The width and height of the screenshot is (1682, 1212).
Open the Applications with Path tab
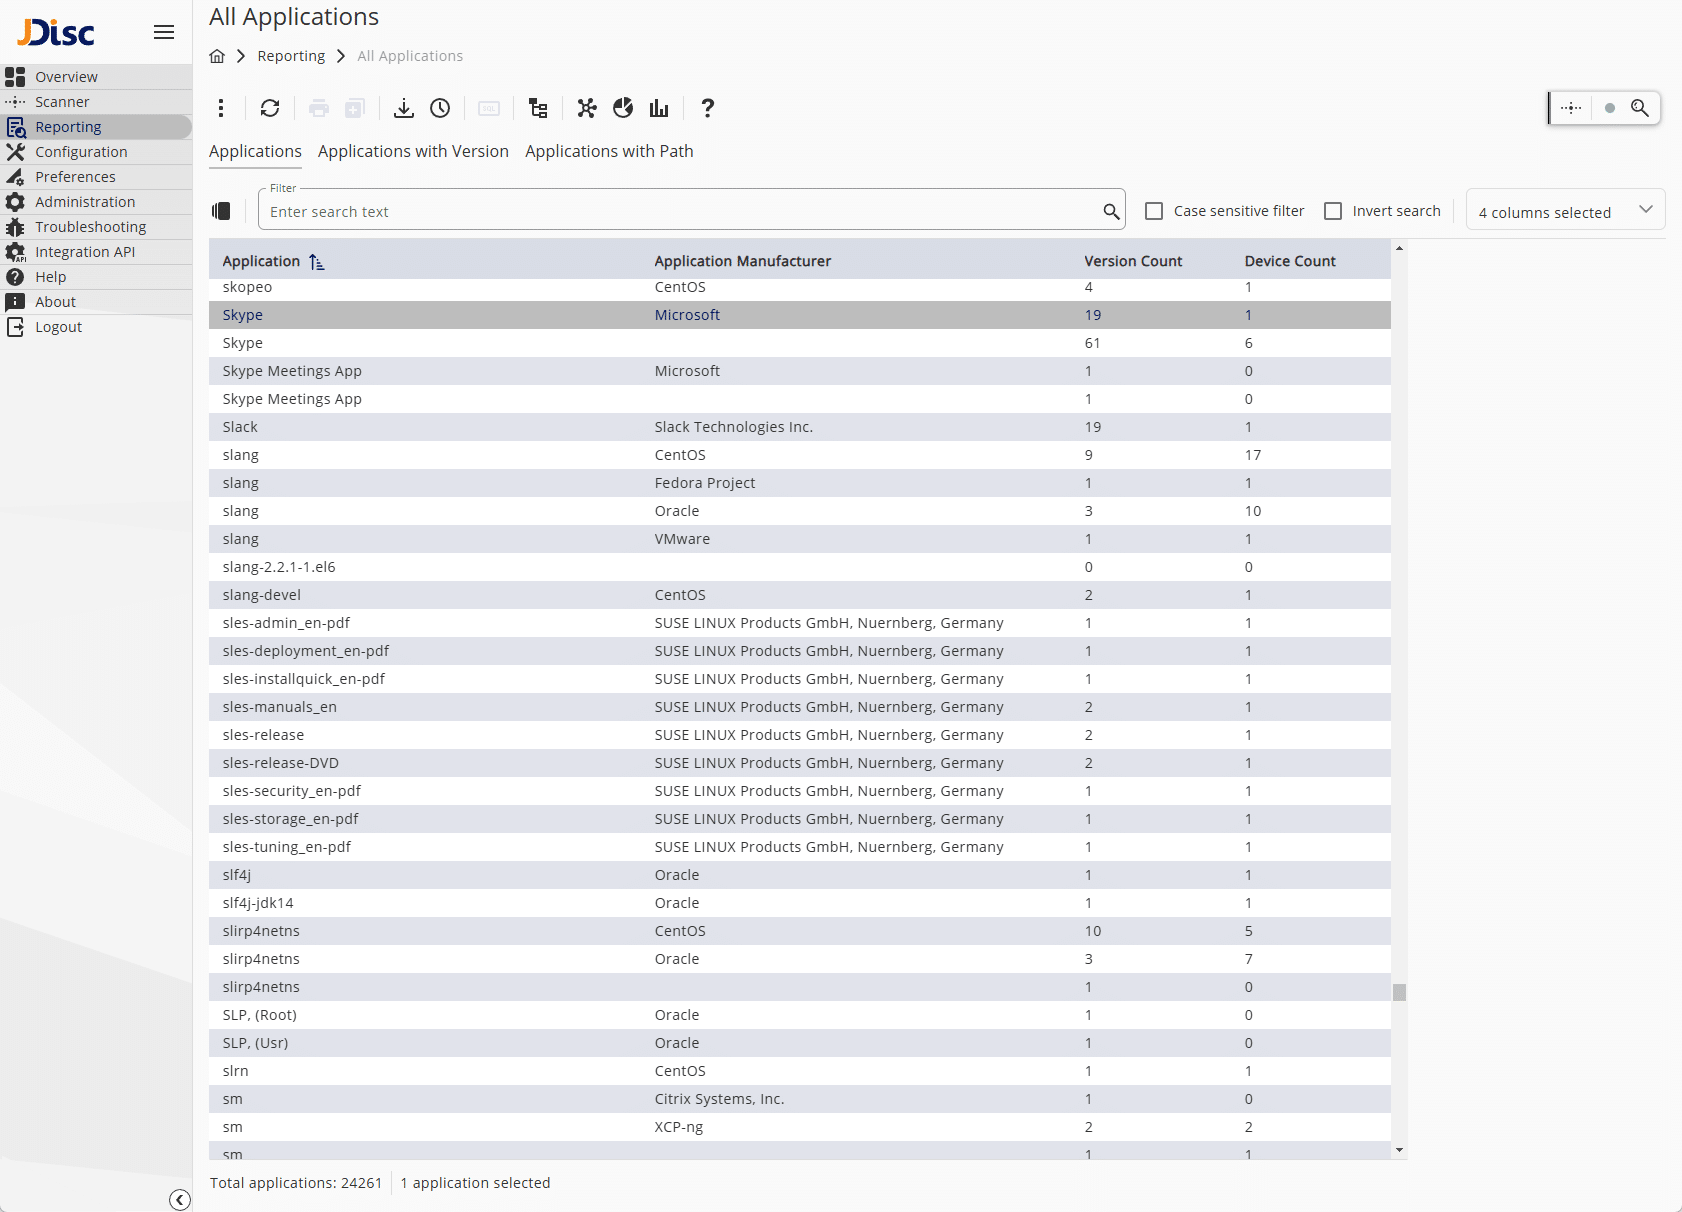(609, 151)
